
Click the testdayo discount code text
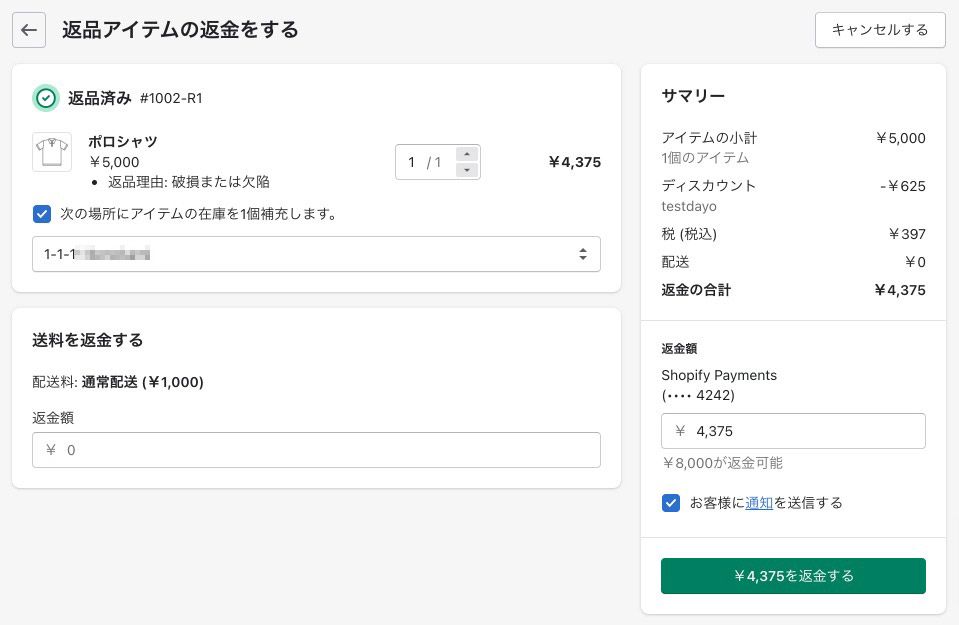[689, 206]
